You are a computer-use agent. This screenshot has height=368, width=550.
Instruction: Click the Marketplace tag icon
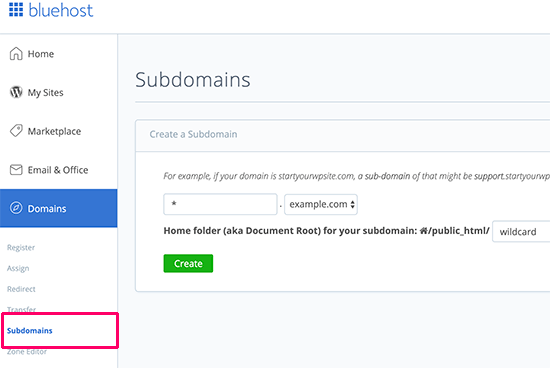point(16,131)
